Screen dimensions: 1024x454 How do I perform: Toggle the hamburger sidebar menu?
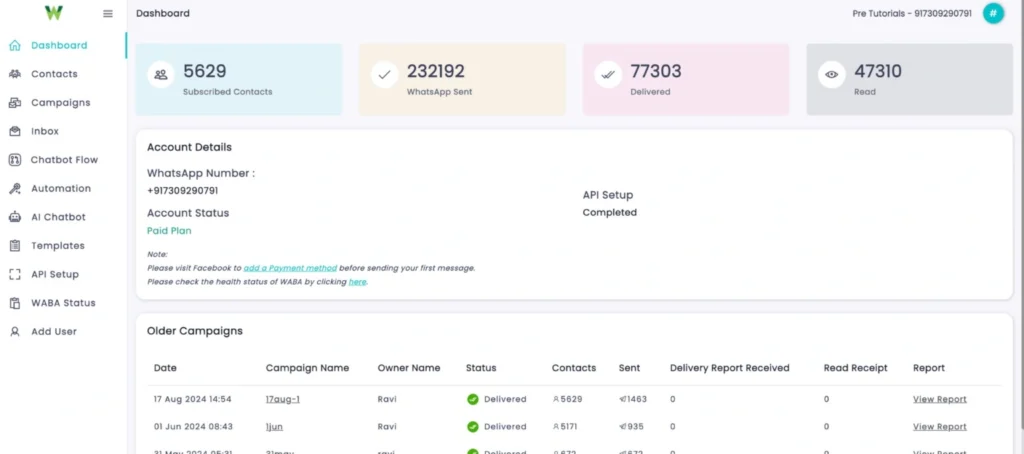pos(108,14)
